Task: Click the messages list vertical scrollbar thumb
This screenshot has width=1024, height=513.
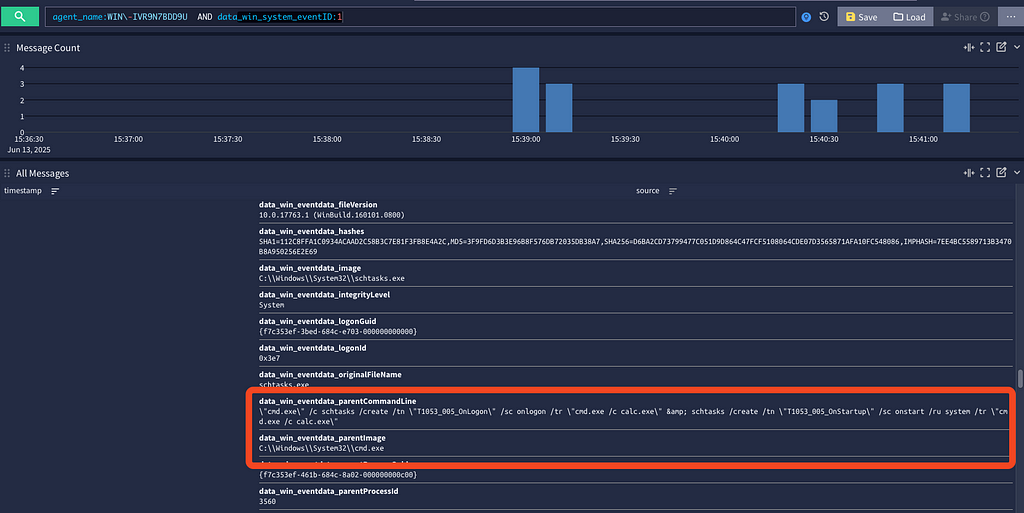Action: (x=1020, y=378)
